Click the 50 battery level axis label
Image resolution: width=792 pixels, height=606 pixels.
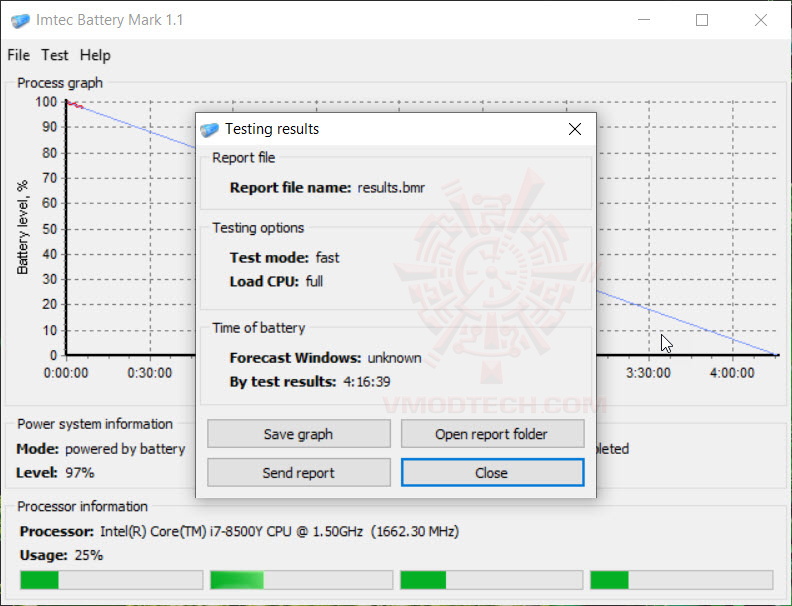(50, 229)
